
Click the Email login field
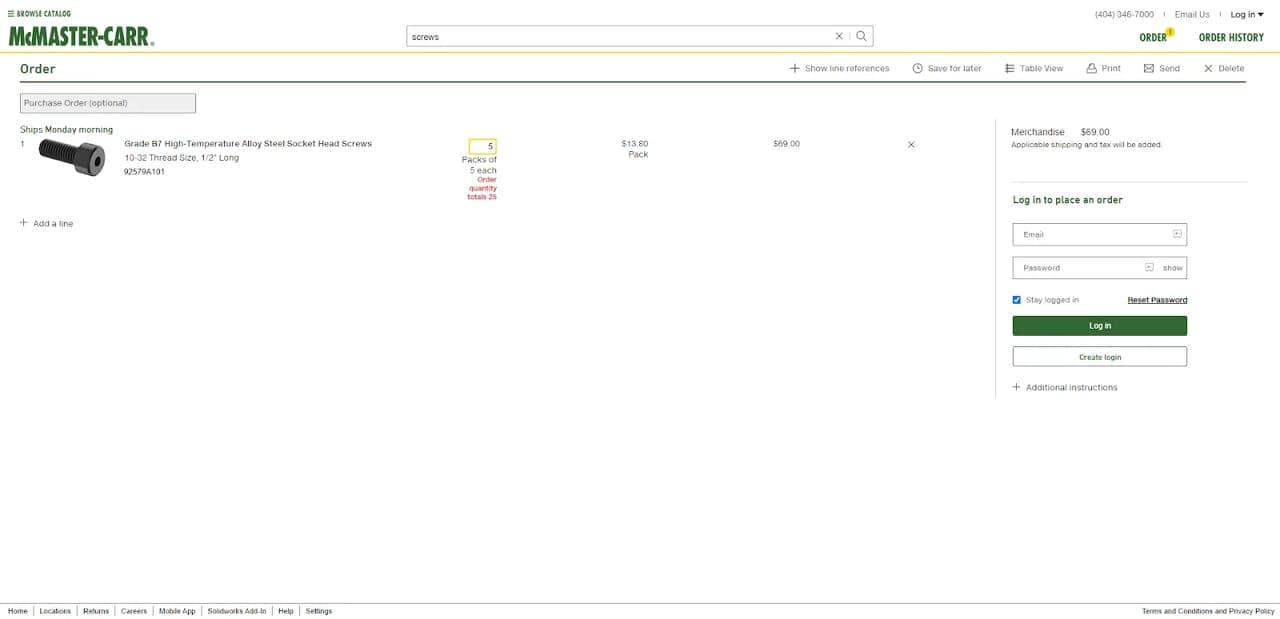[x=1100, y=234]
